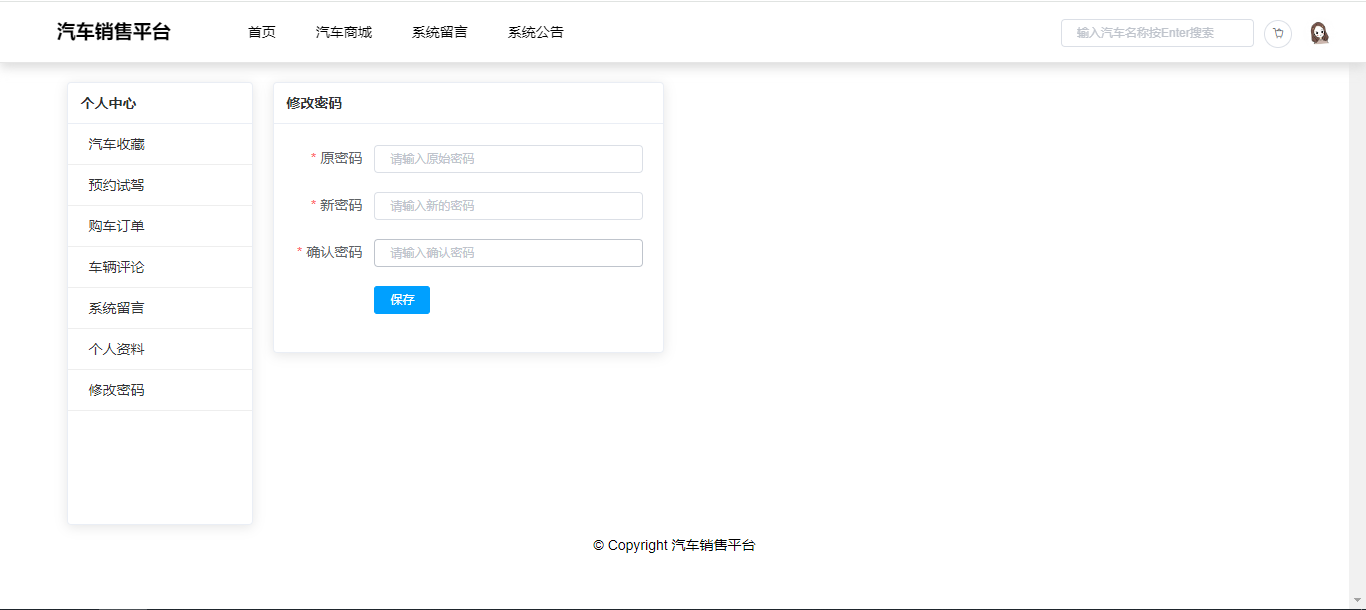Click the user avatar icon
The image size is (1366, 610).
click(x=1320, y=33)
